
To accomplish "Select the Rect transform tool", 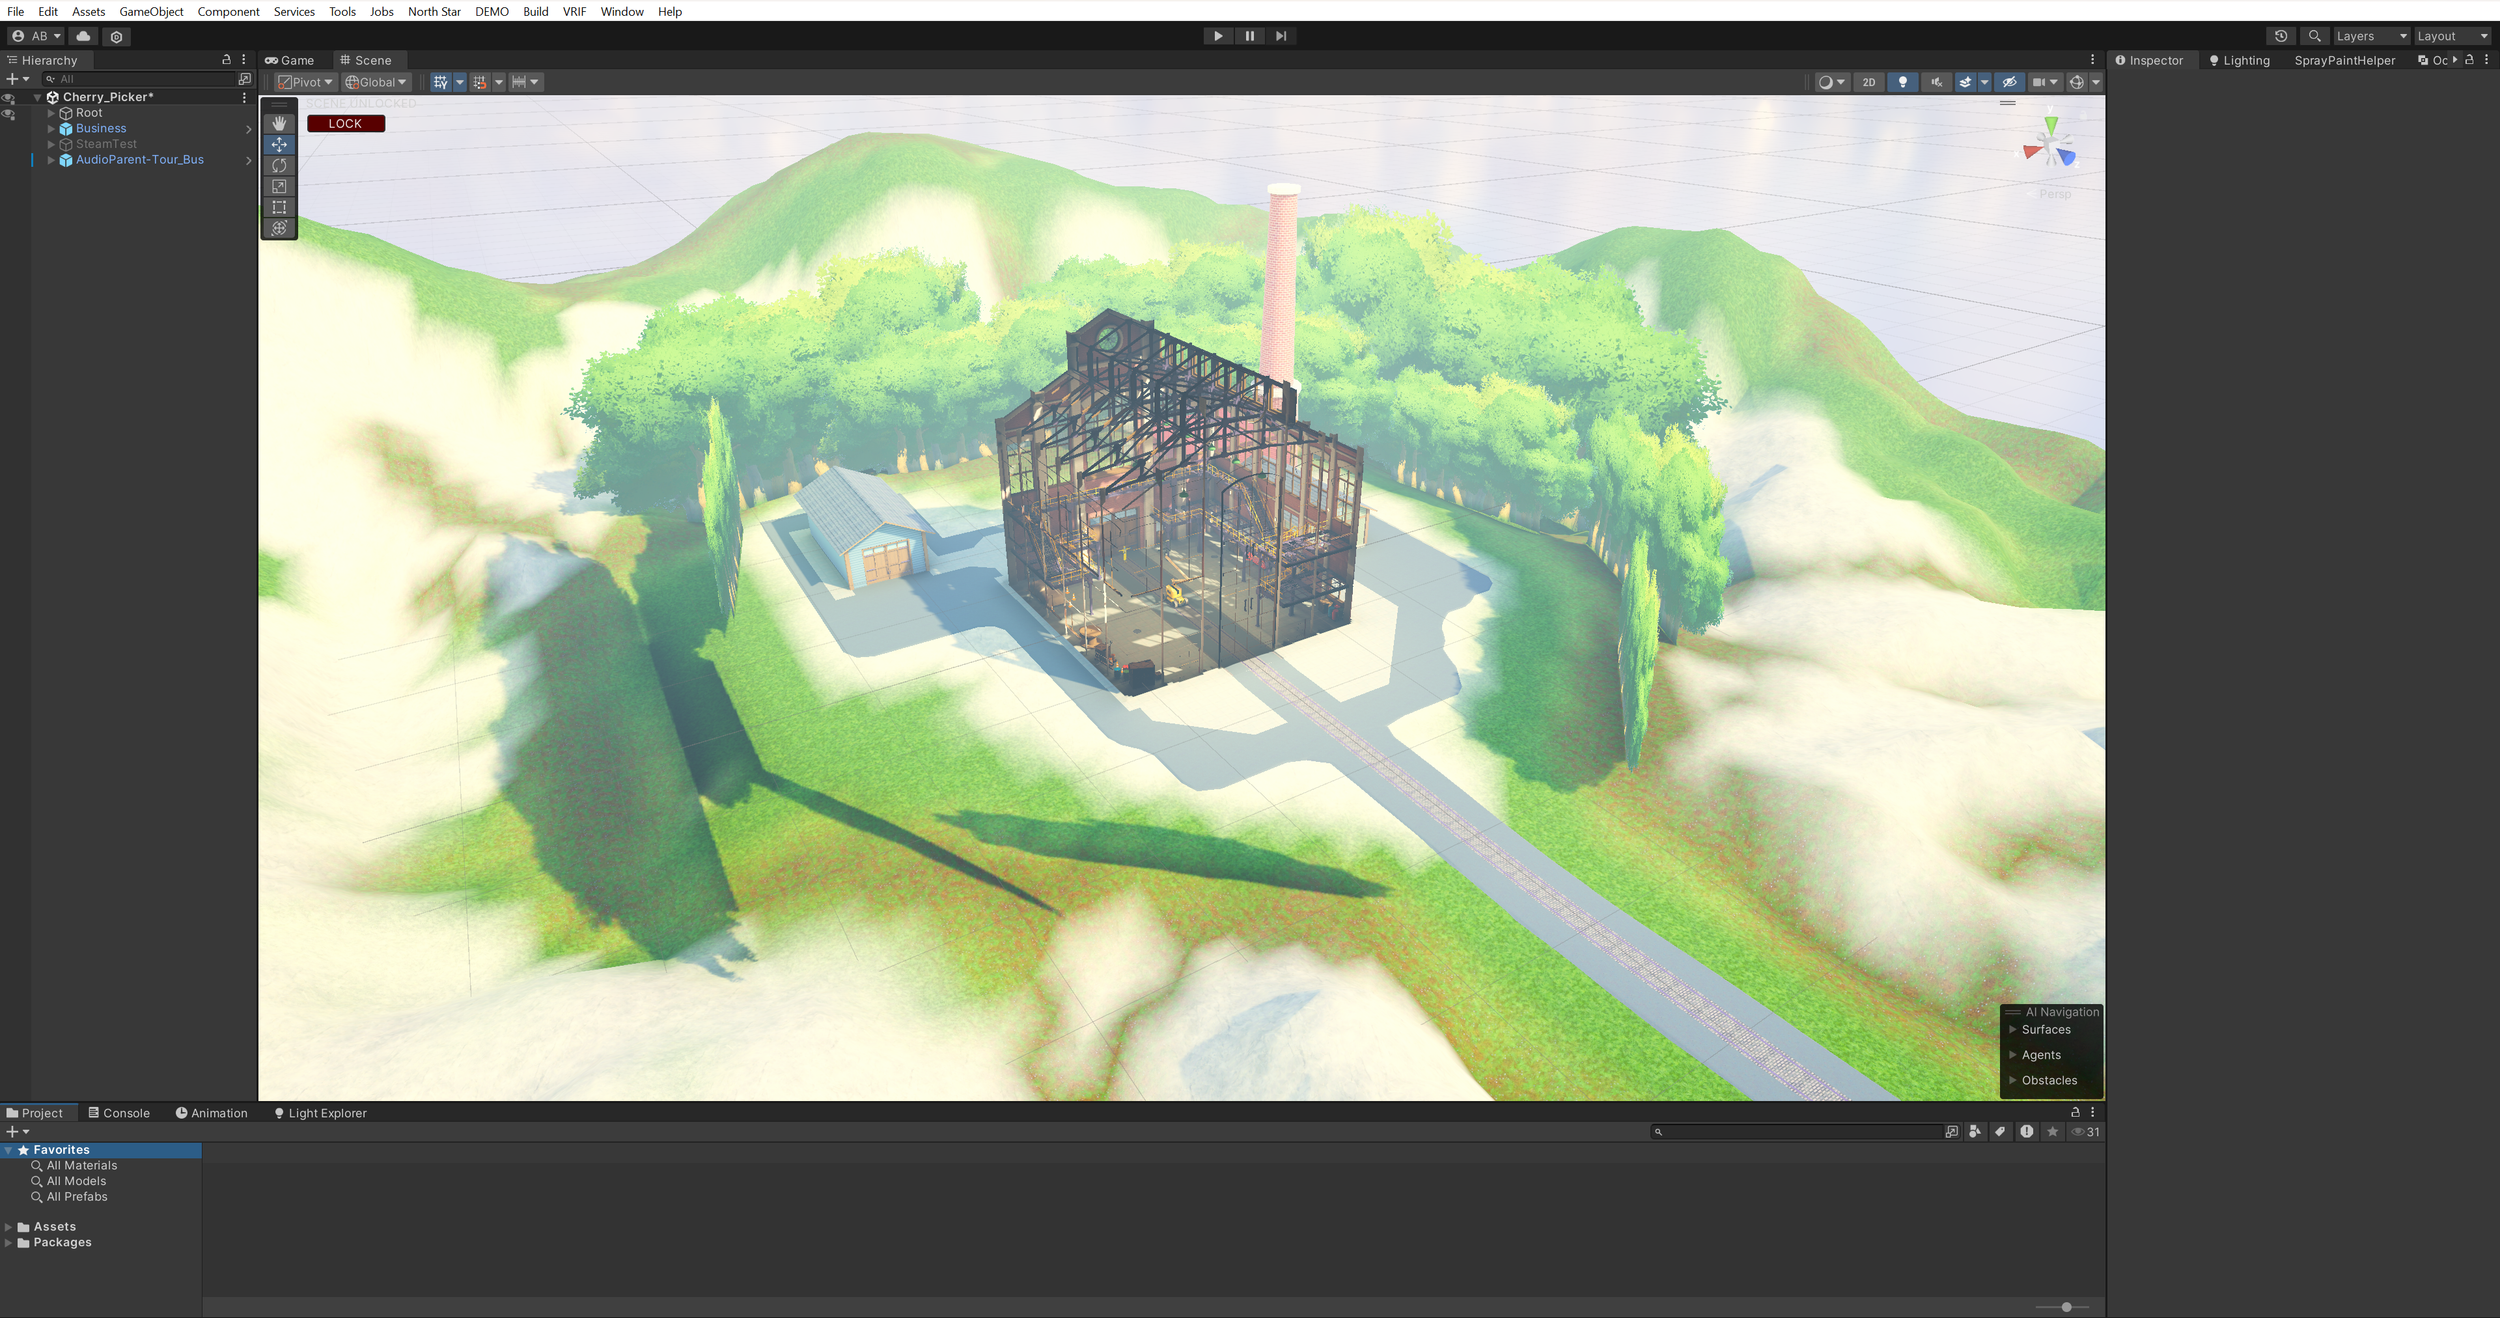I will tap(279, 207).
